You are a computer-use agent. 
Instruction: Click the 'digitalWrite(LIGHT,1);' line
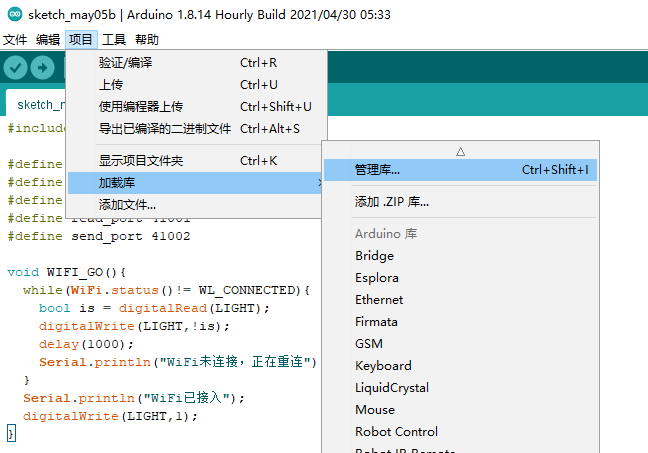tap(110, 416)
